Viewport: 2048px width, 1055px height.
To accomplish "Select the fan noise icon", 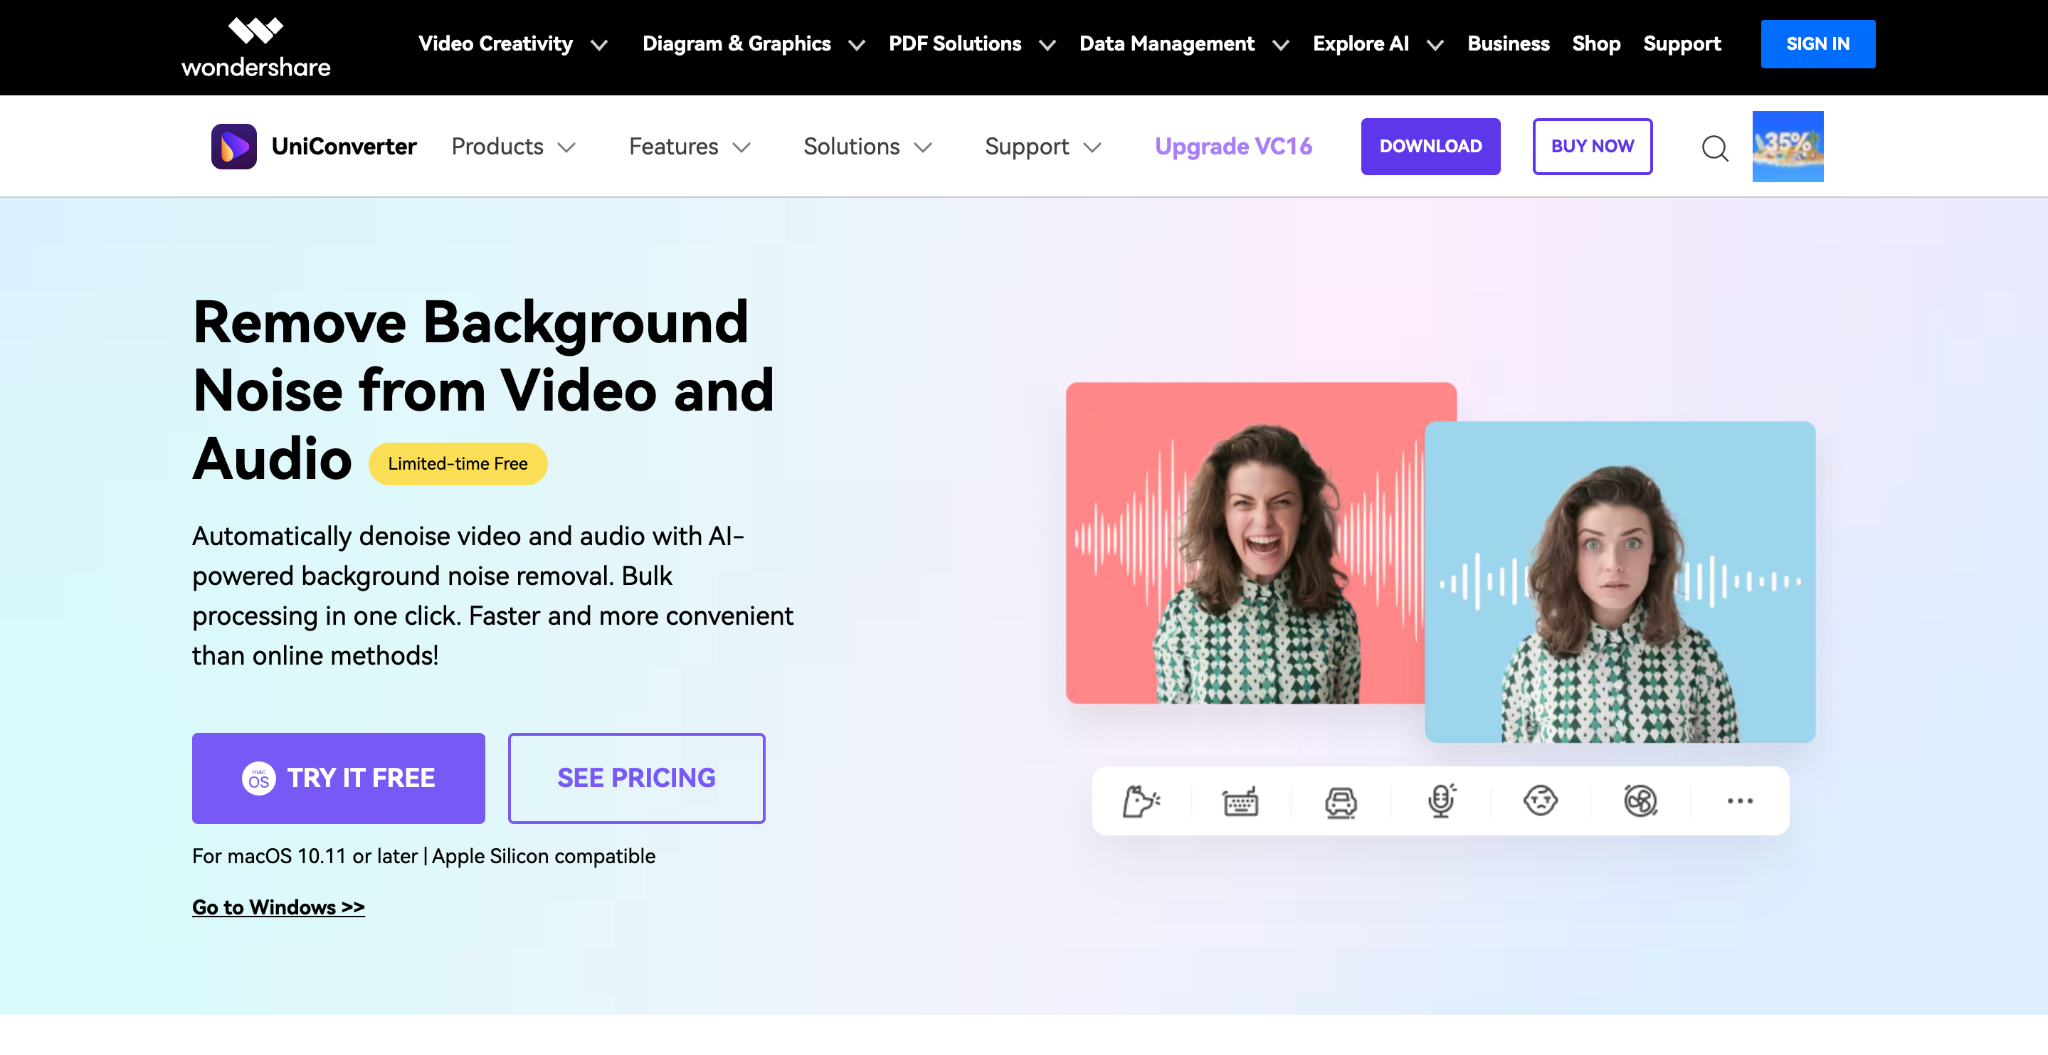I will pyautogui.click(x=1641, y=801).
